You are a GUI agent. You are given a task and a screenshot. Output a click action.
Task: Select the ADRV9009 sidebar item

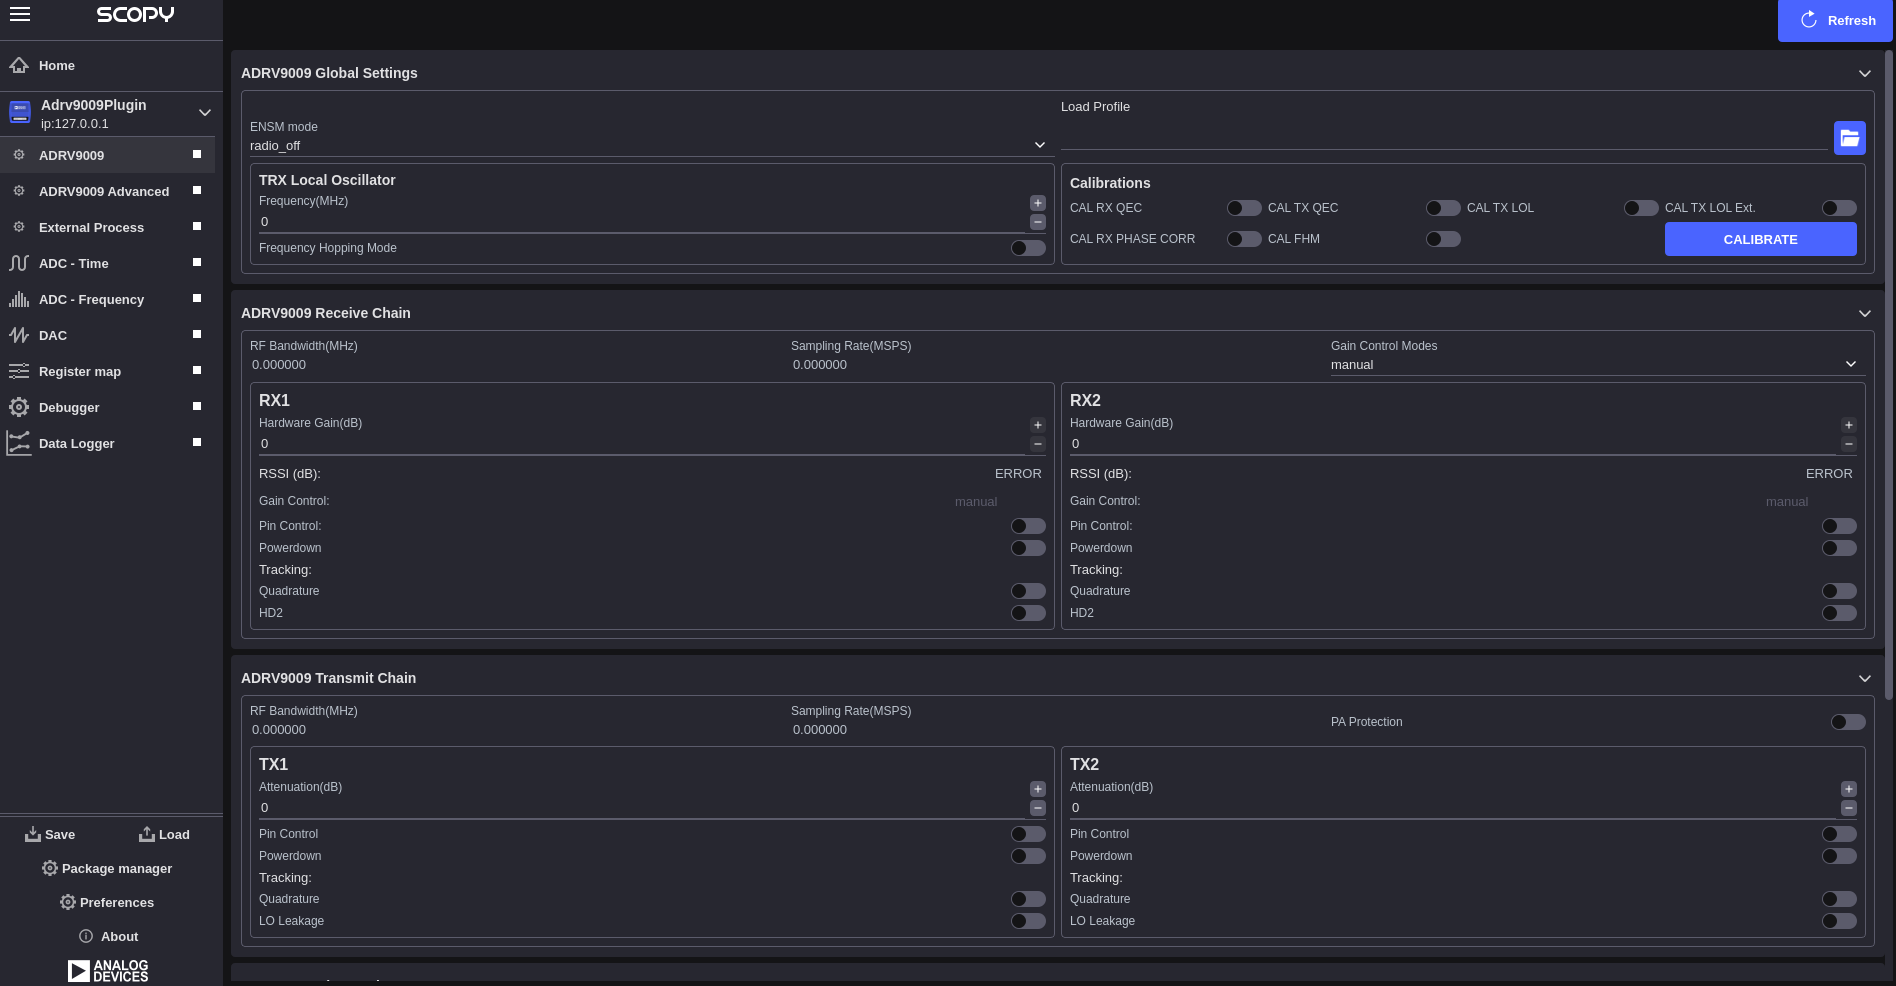(107, 155)
